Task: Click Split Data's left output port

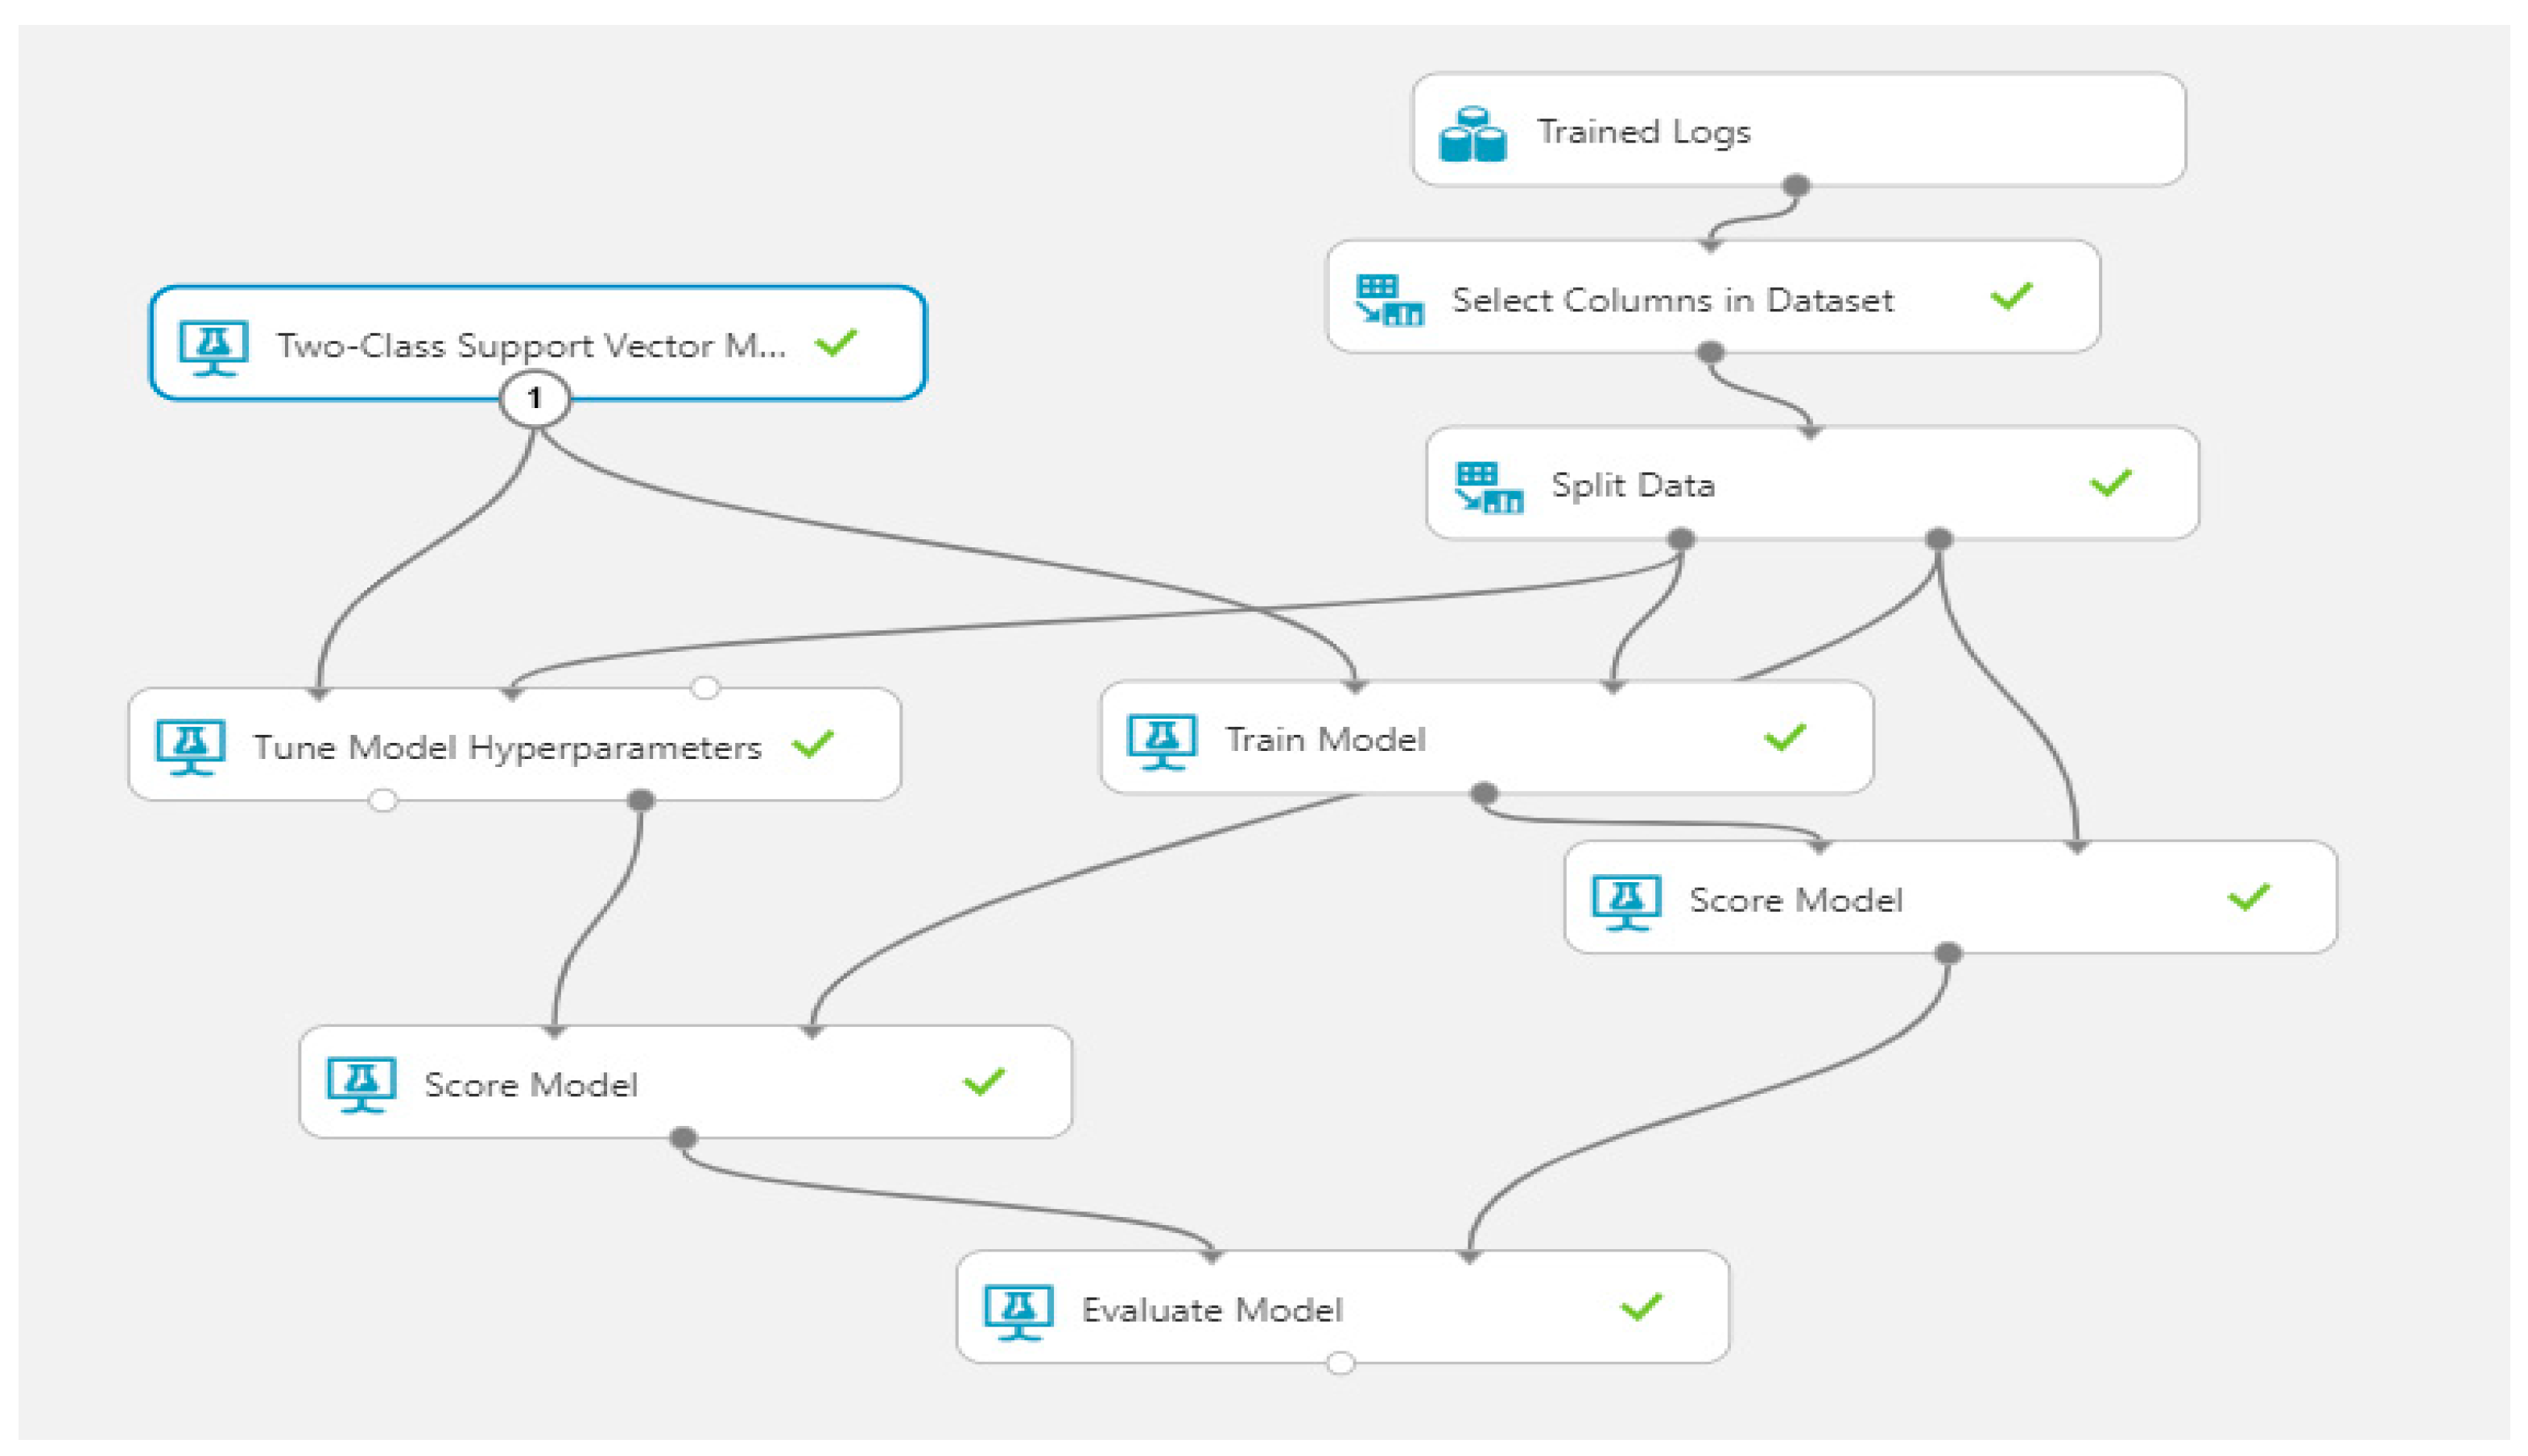Action: (x=1681, y=540)
